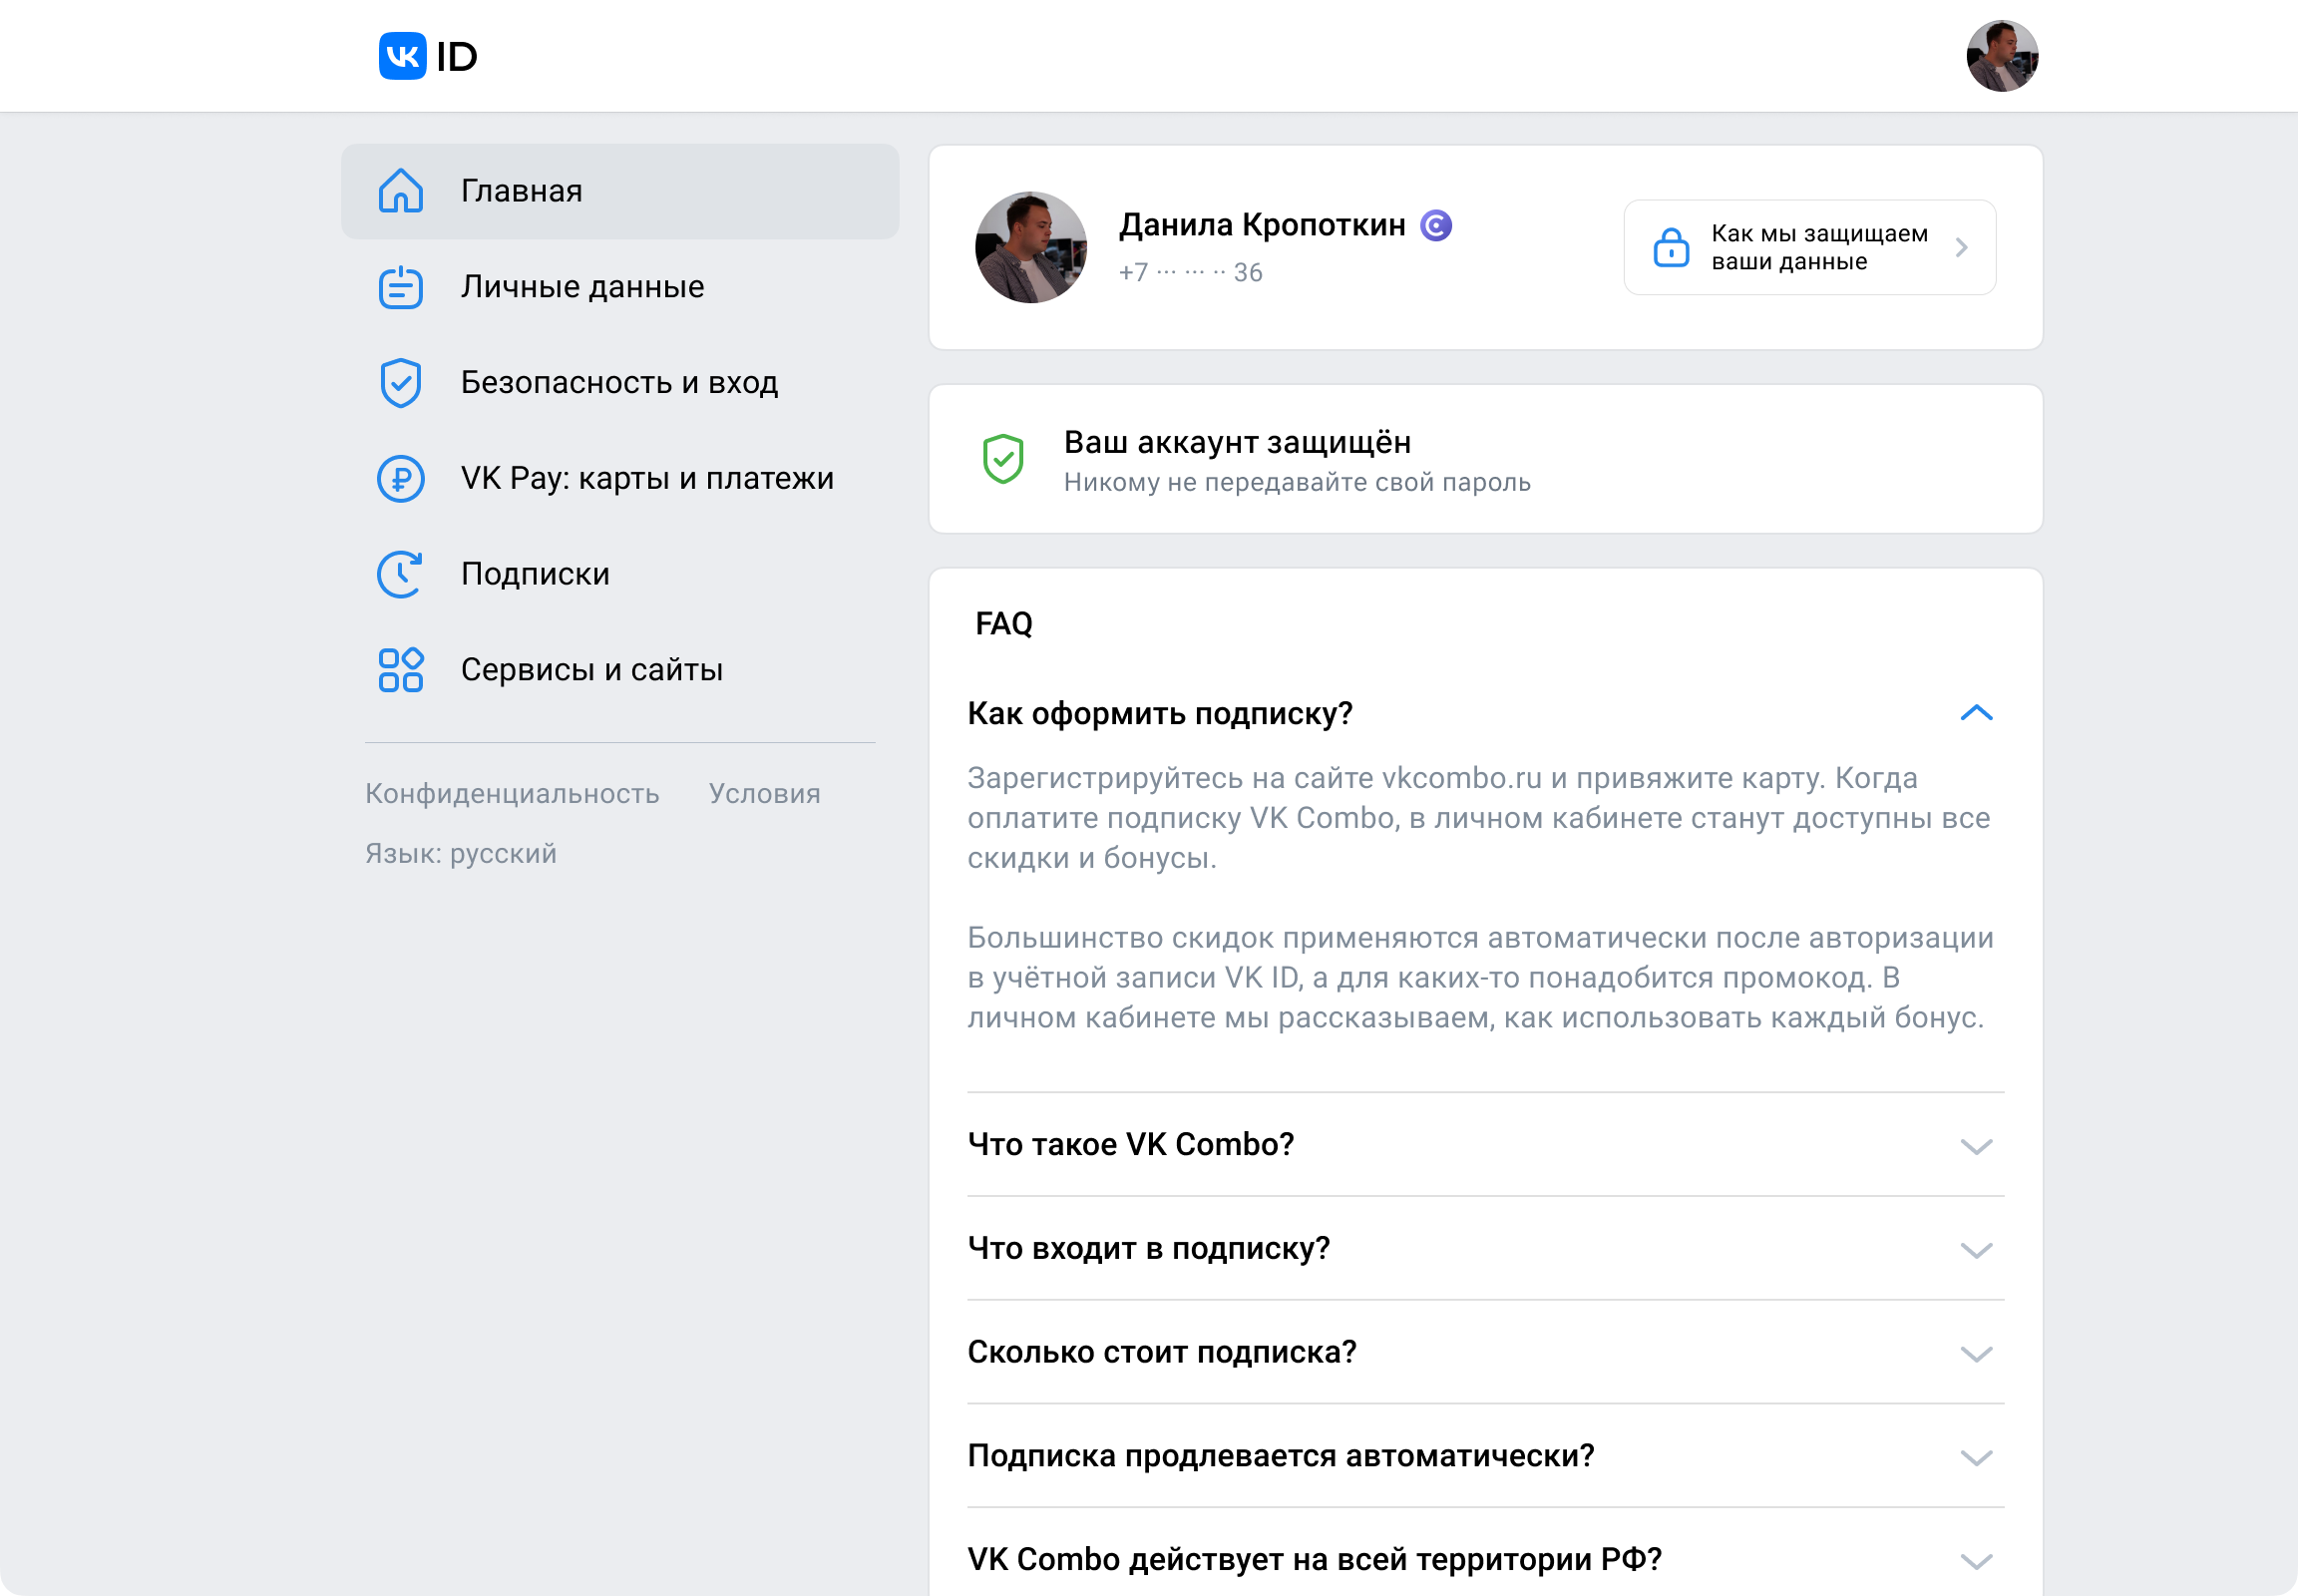This screenshot has height=1596, width=2298.
Task: Click the Сервисы и сайты grid icon
Action: 401,670
